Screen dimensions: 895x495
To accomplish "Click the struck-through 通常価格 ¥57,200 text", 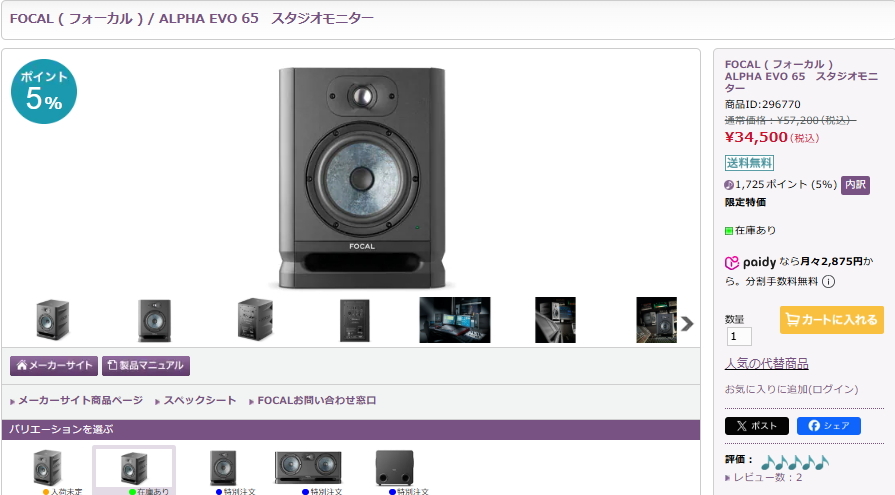I will tap(791, 120).
